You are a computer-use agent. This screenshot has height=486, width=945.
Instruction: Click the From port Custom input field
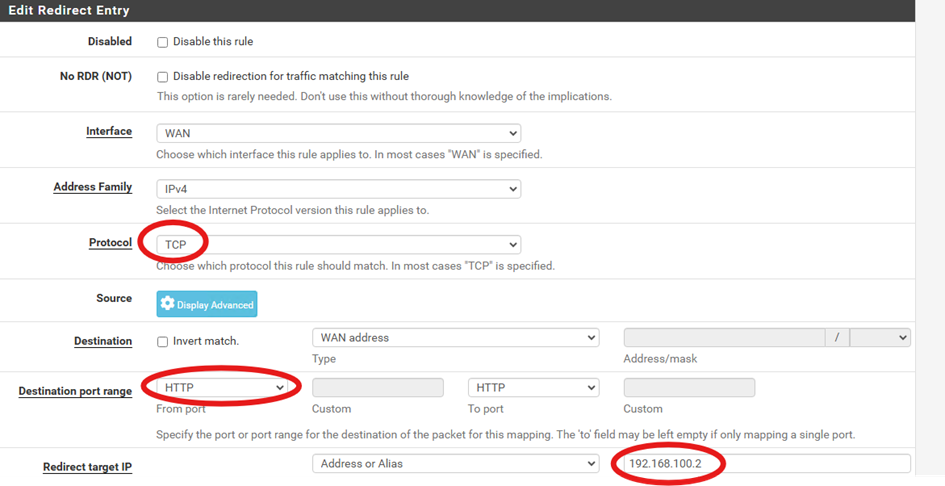pos(378,387)
